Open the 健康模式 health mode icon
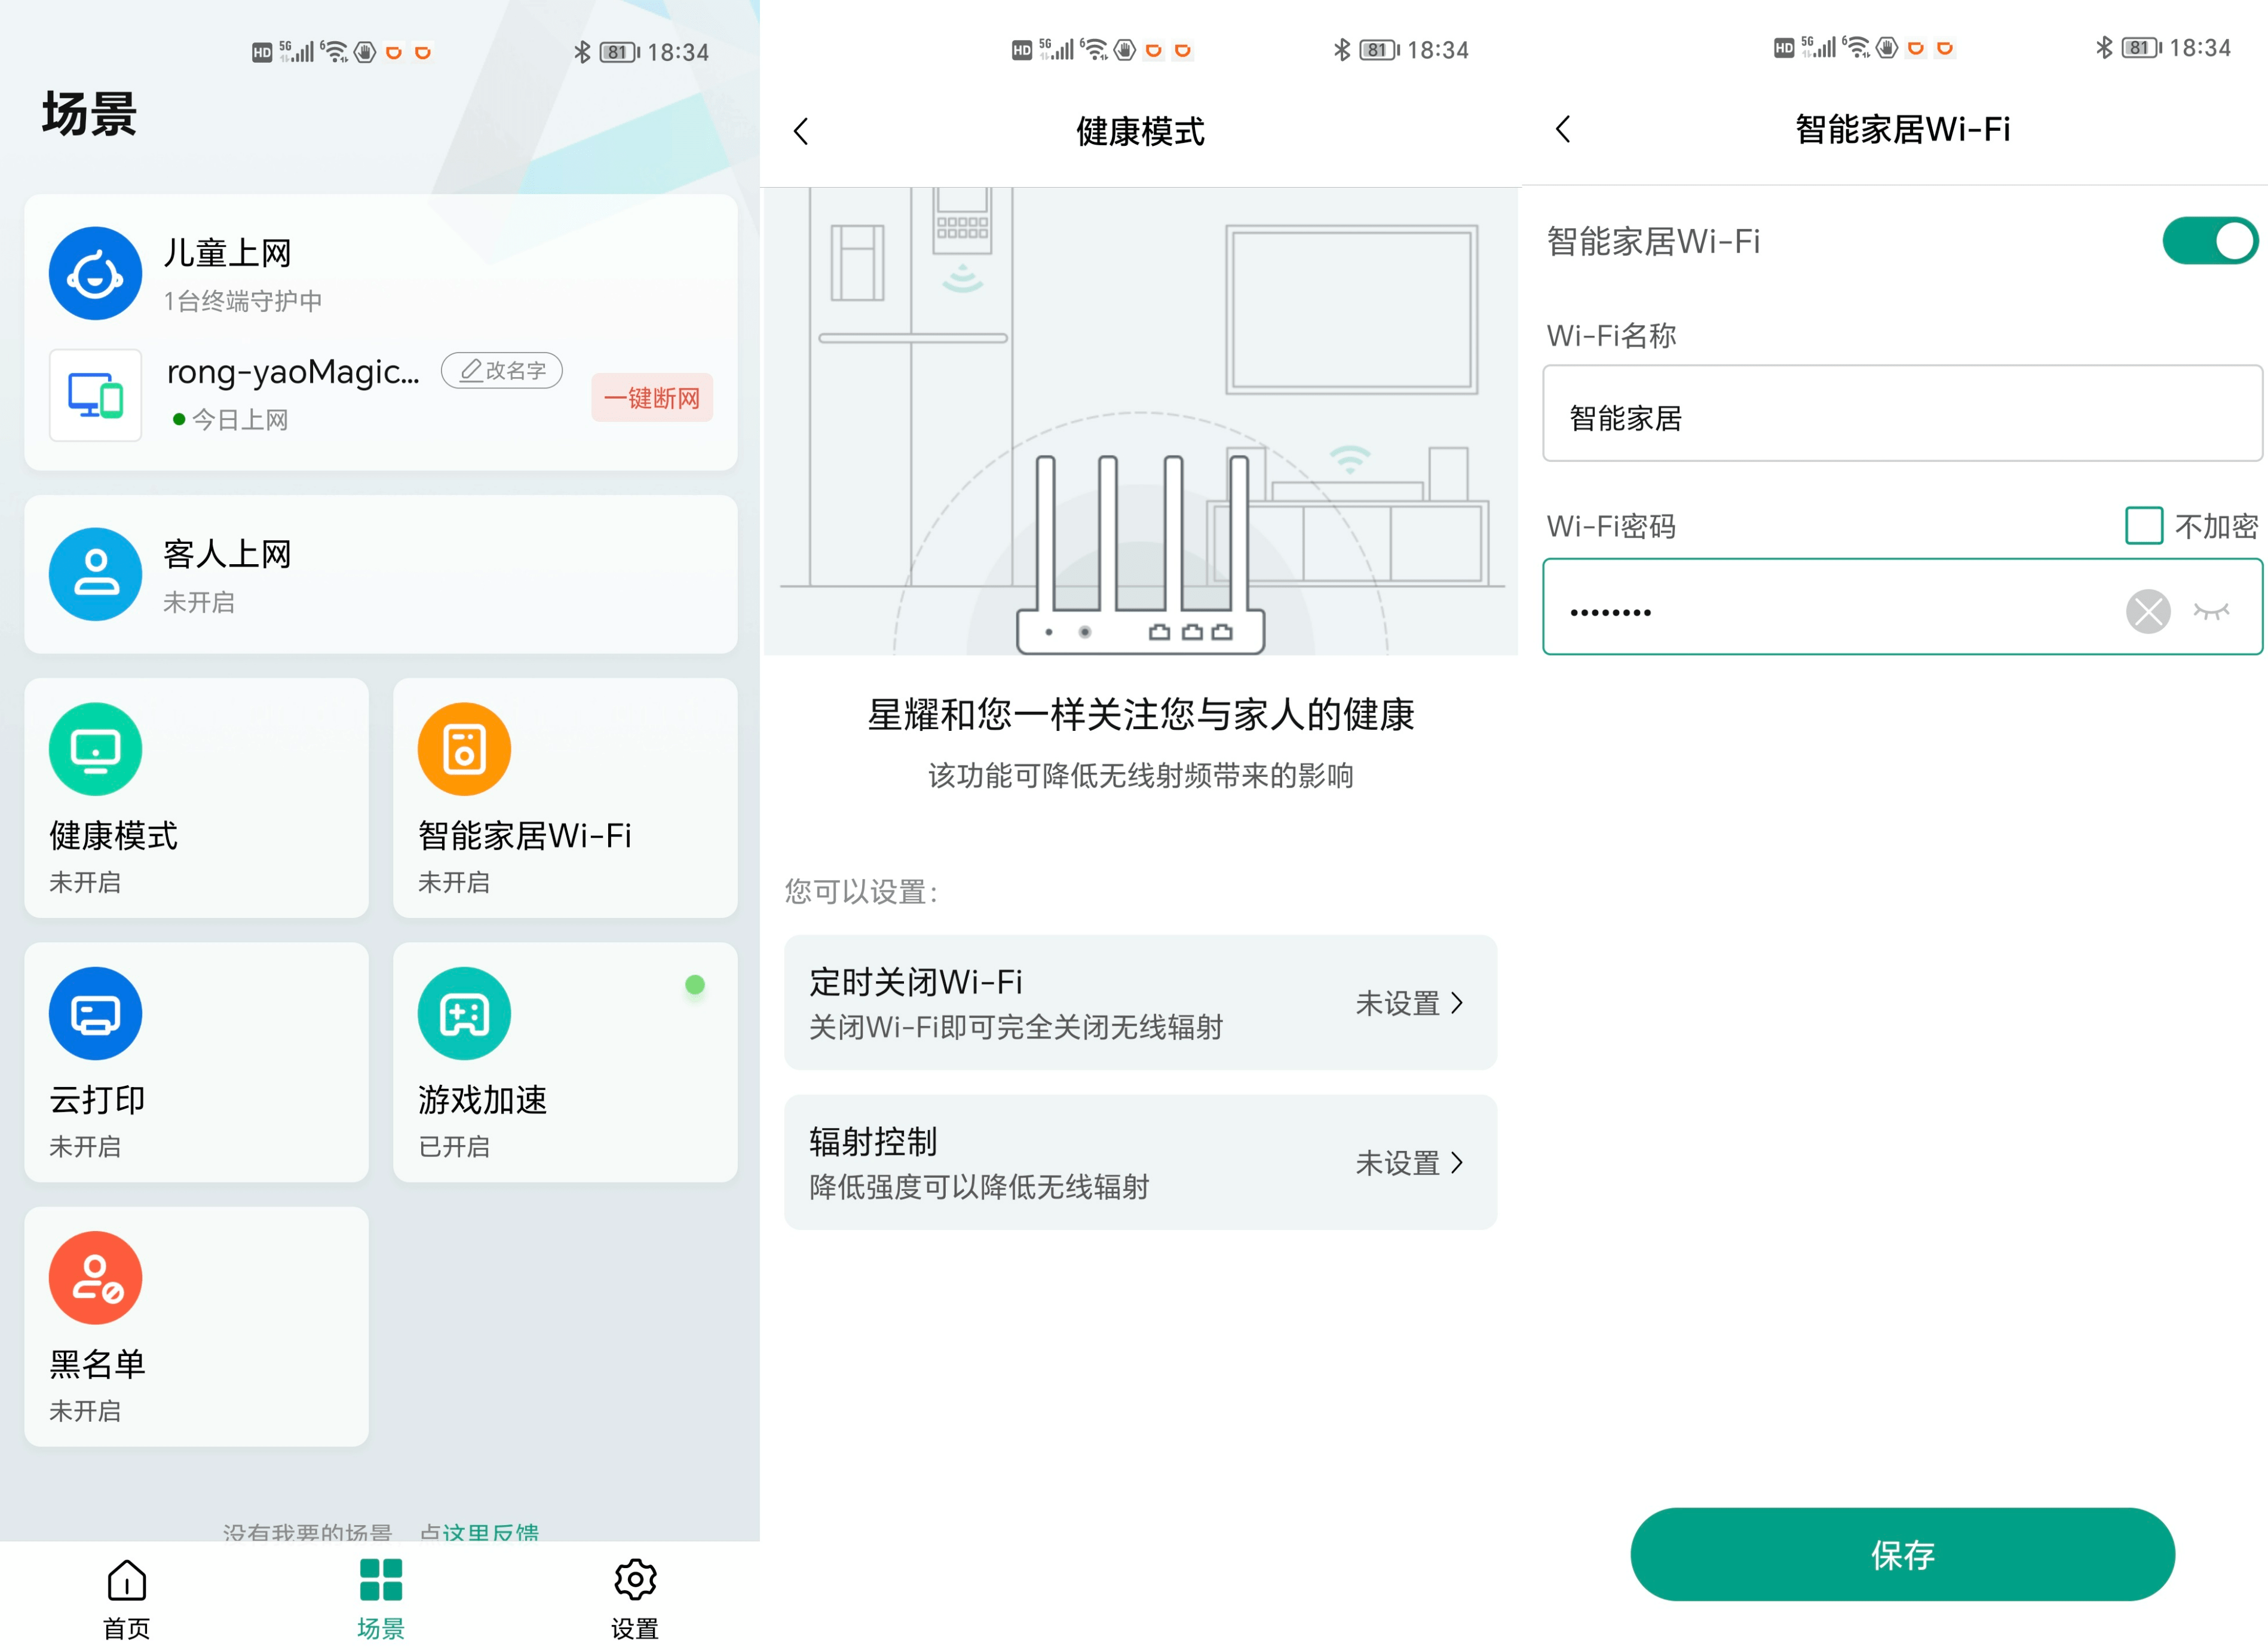The width and height of the screenshot is (2268, 1650). [x=95, y=748]
